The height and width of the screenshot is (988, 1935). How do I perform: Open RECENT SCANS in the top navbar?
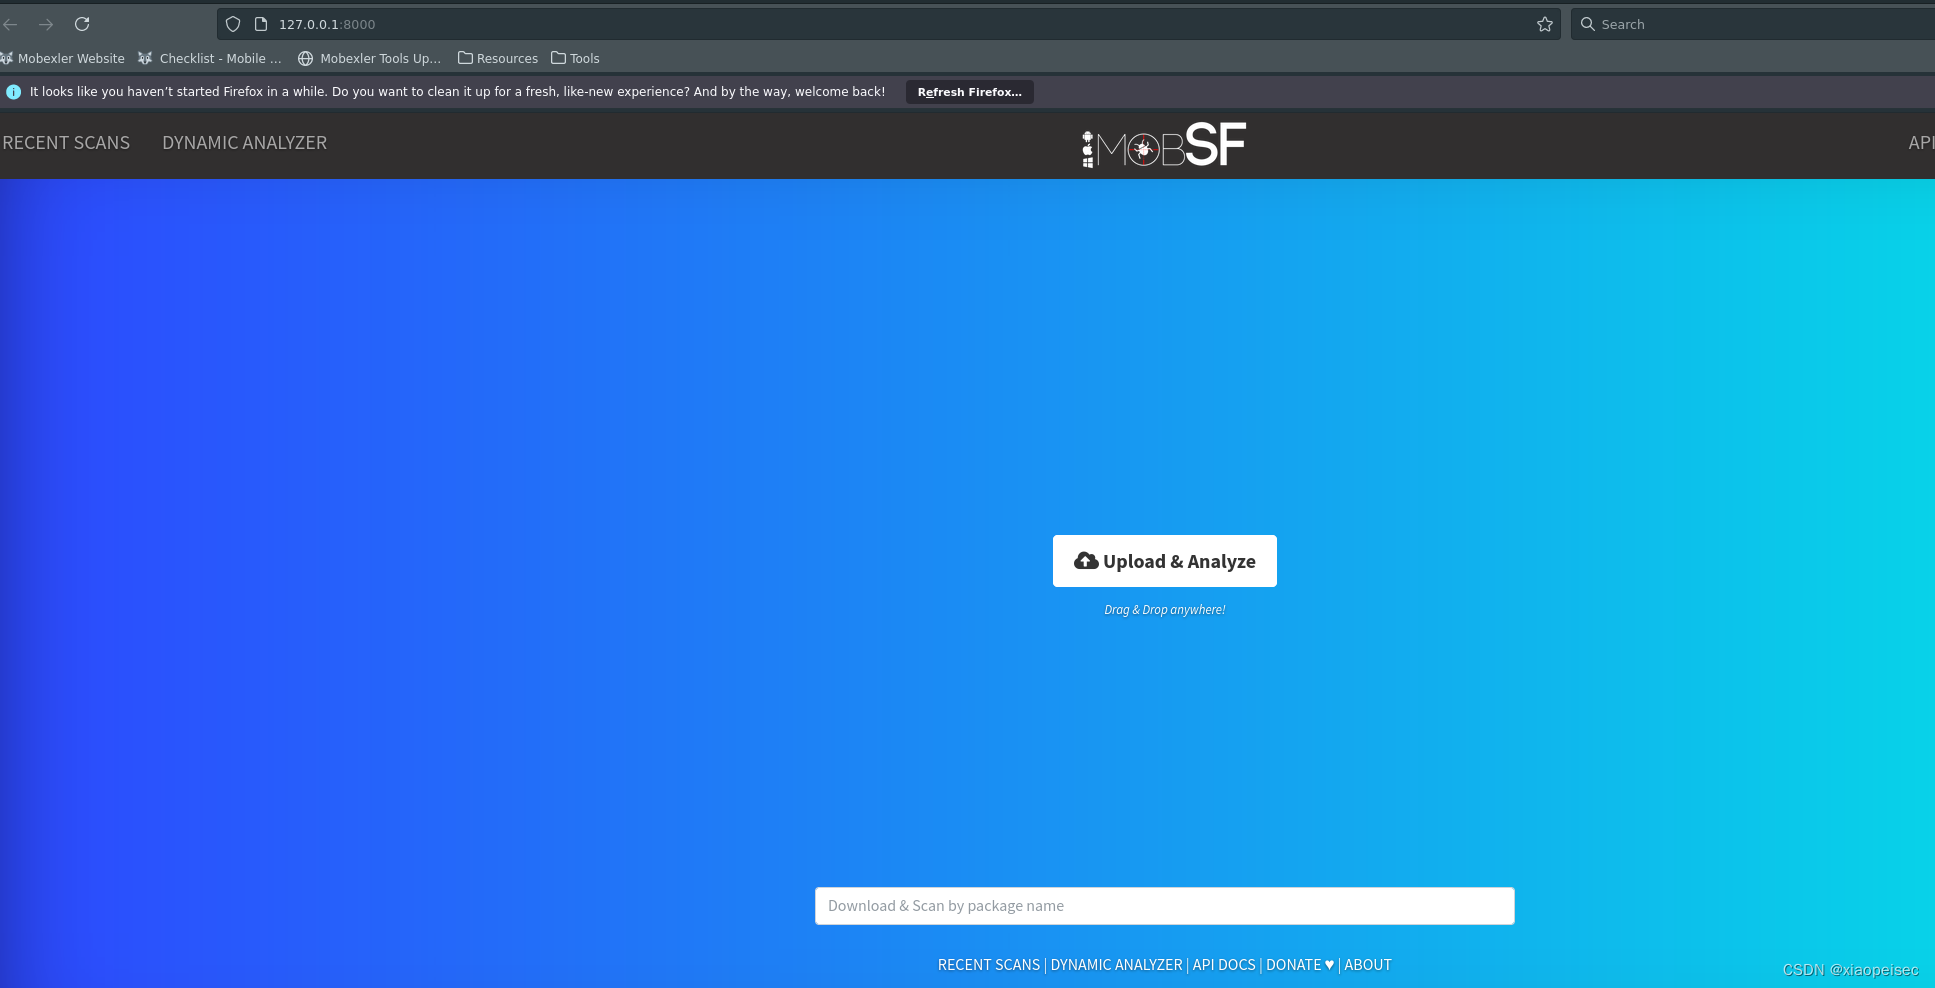point(66,143)
